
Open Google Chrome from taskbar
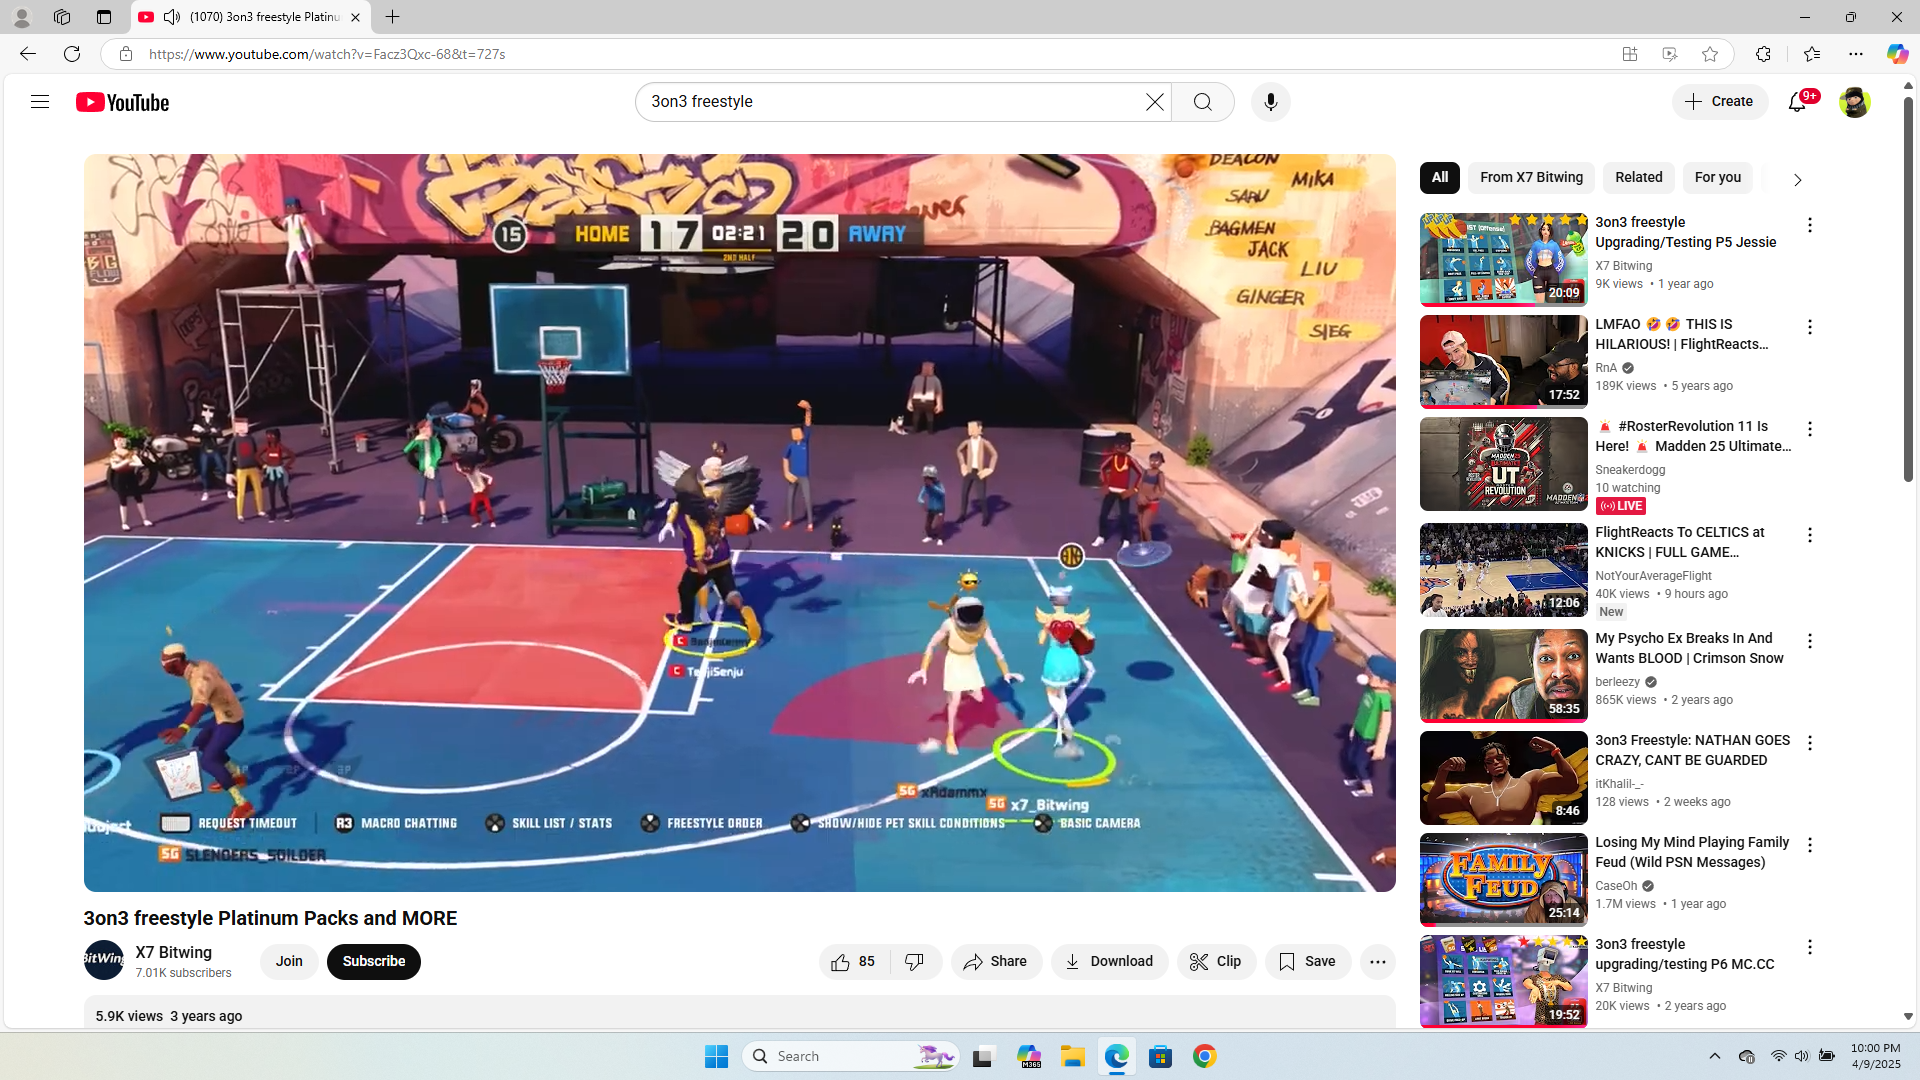1205,1056
